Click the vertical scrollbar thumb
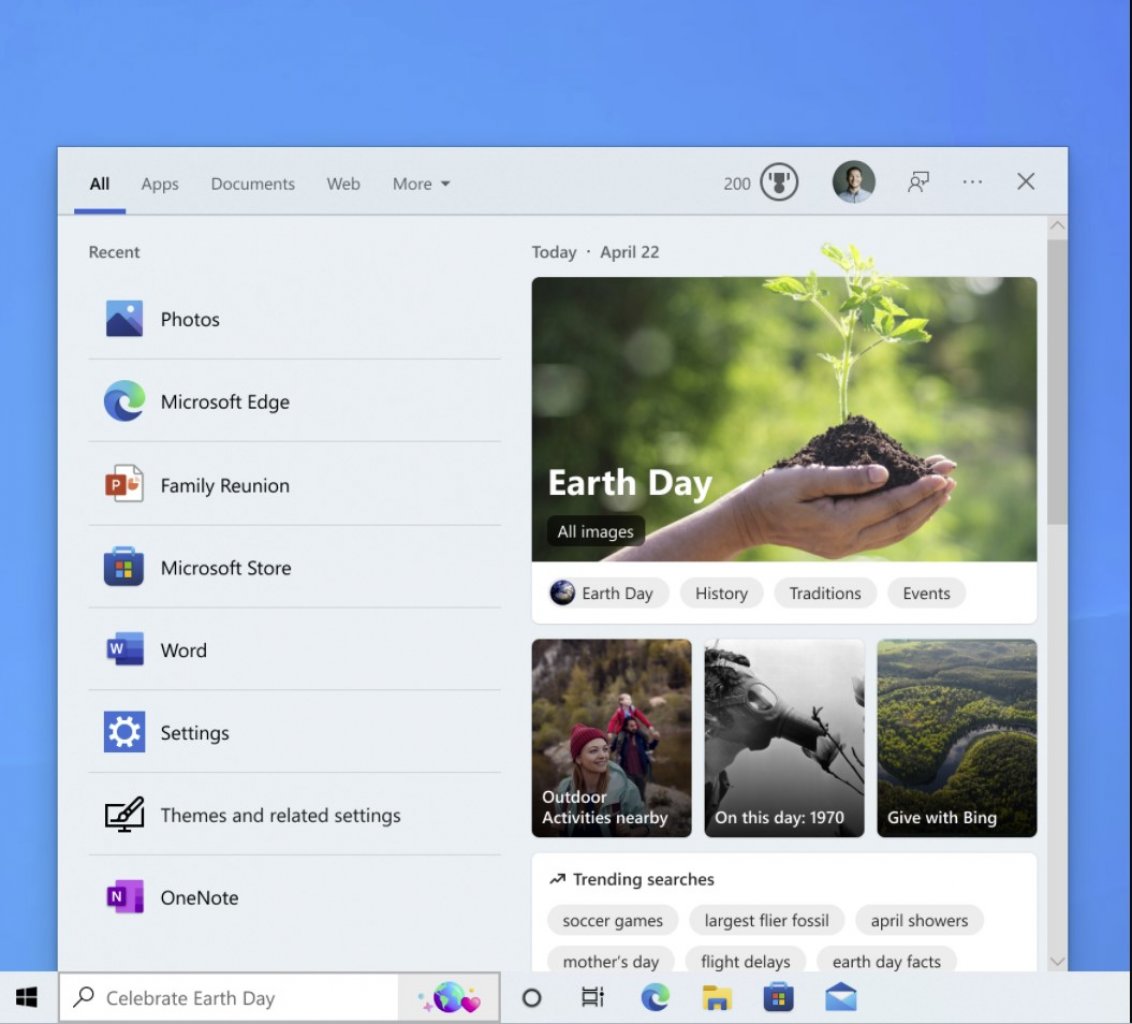Screen dimensions: 1132x1024 (1057, 382)
